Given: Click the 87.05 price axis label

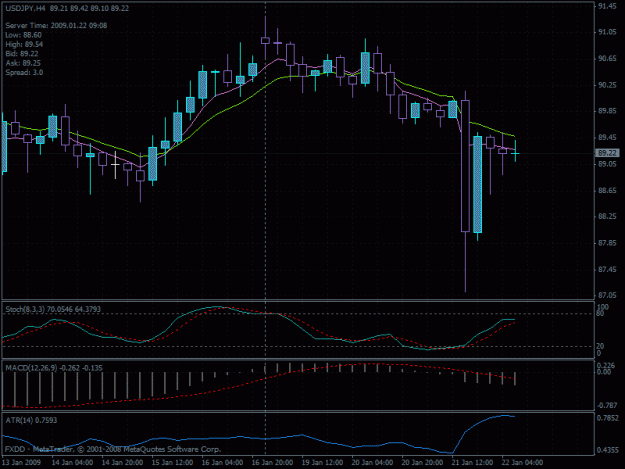Looking at the screenshot, I should point(607,295).
